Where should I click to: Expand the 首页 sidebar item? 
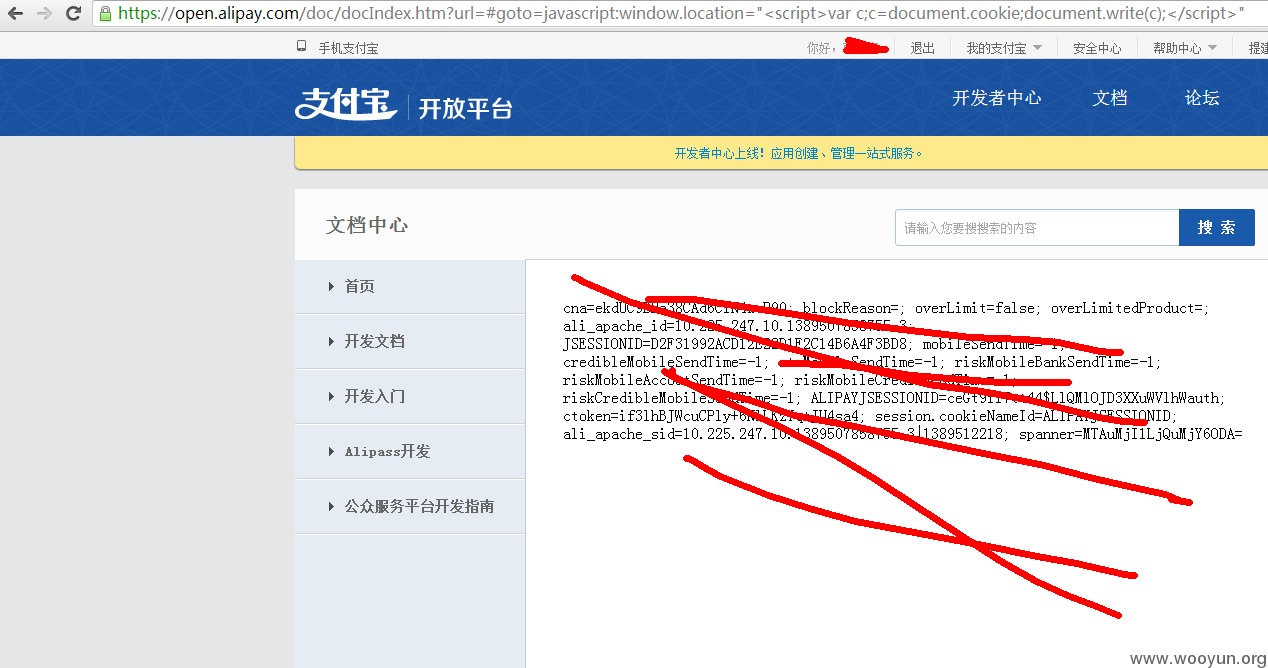click(x=410, y=286)
